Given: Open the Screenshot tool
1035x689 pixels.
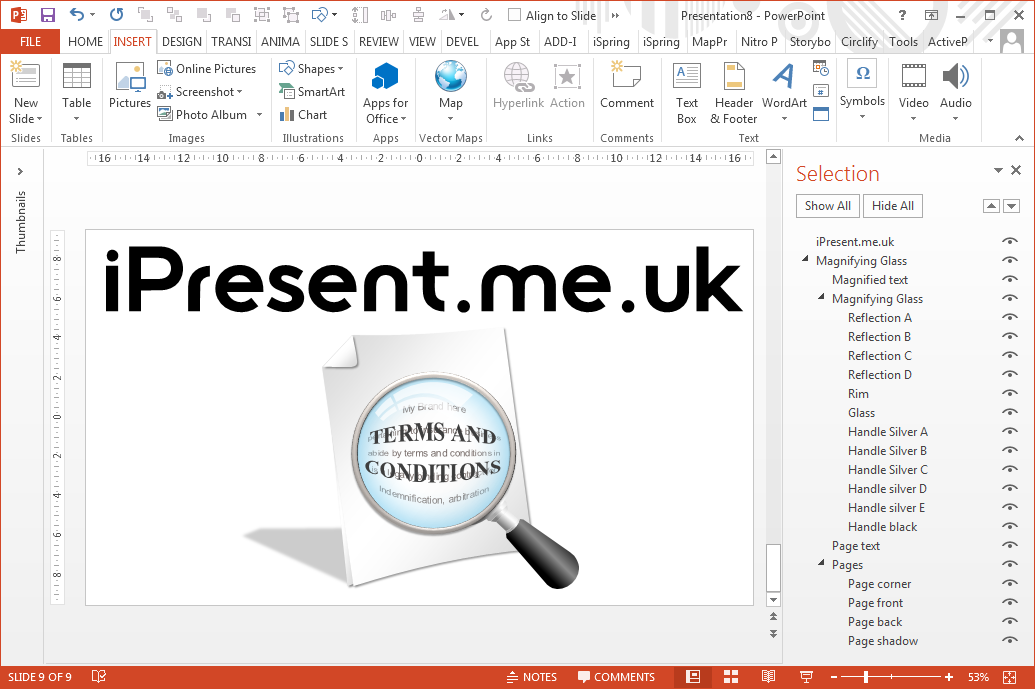Looking at the screenshot, I should [x=201, y=92].
